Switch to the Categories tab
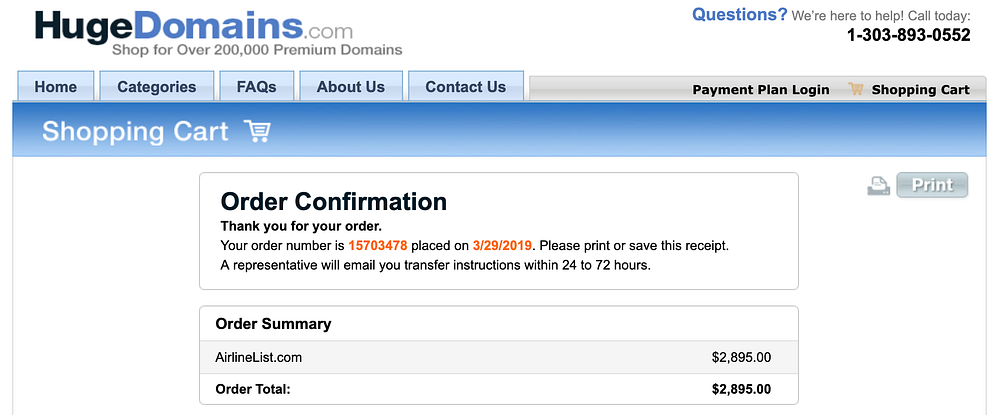The width and height of the screenshot is (1000, 415). point(157,87)
